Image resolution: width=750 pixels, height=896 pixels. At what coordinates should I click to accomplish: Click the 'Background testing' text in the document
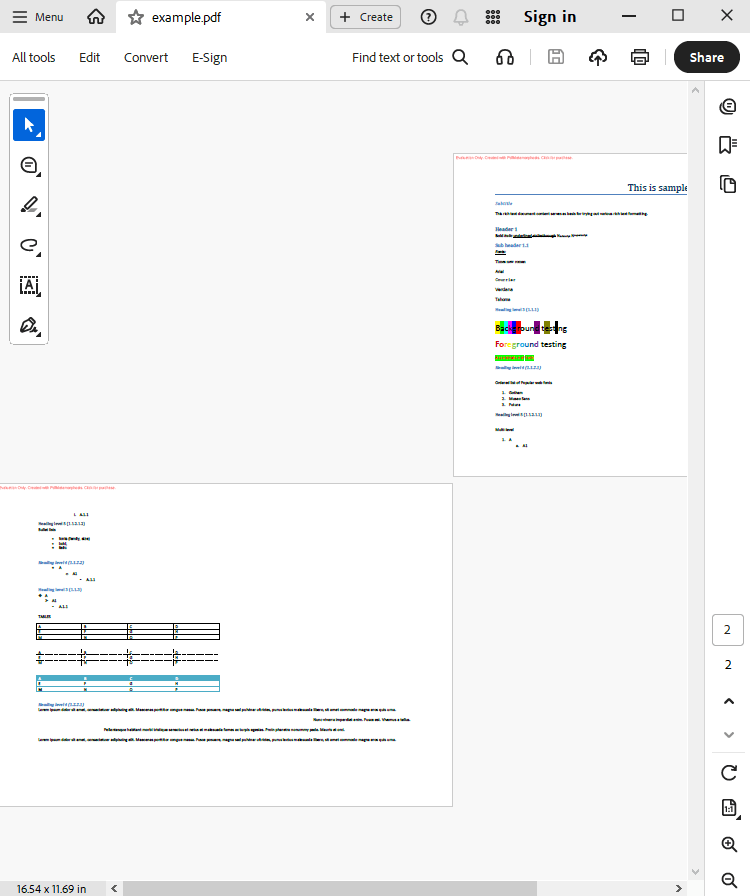(x=531, y=328)
